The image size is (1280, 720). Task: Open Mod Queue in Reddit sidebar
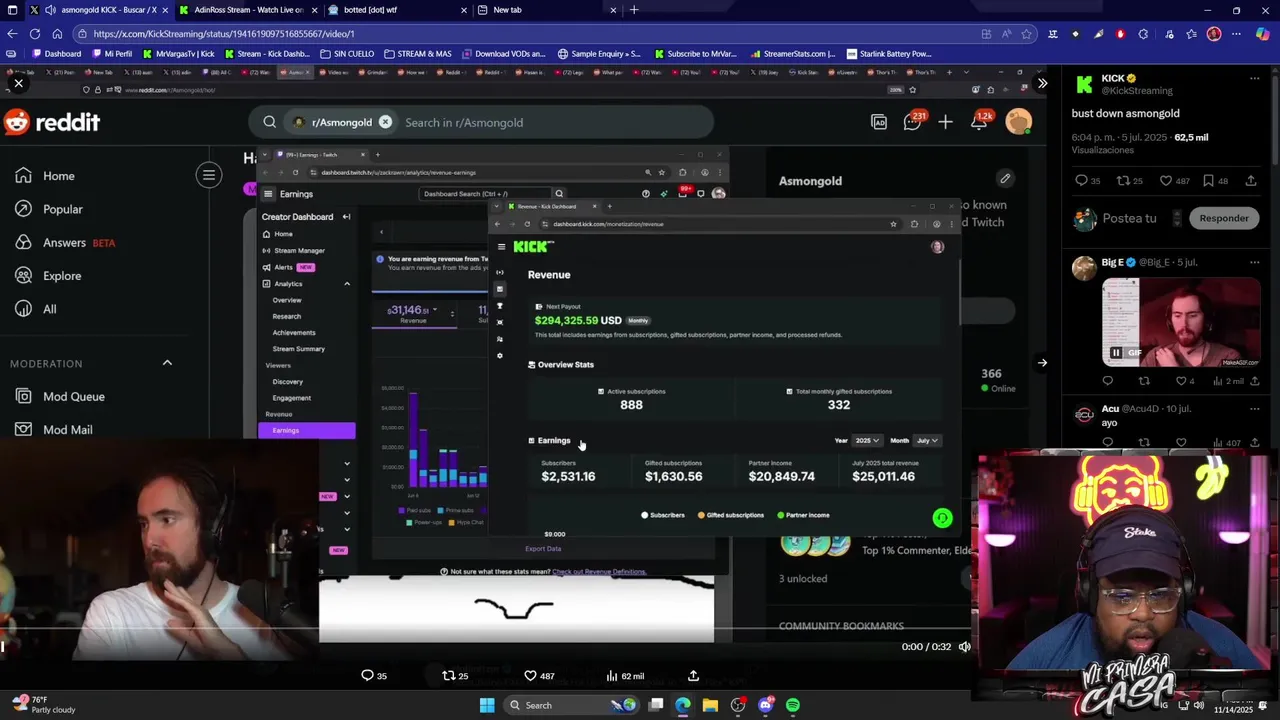60,397
